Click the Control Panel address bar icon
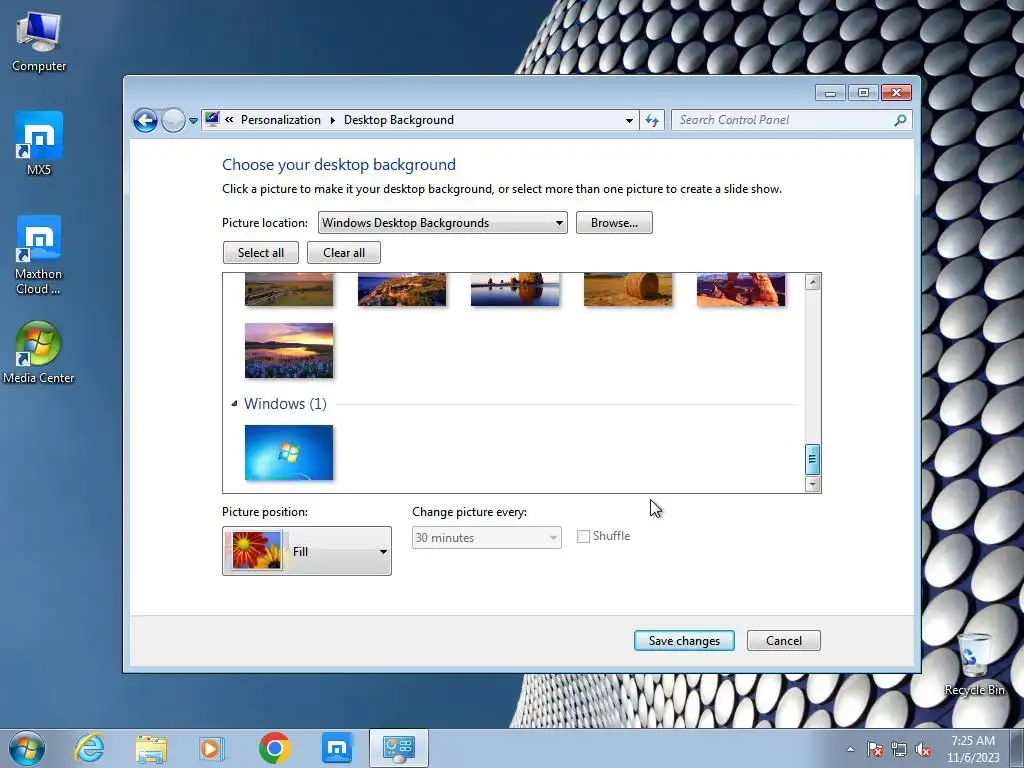Screen dimensions: 1024x768 212,120
